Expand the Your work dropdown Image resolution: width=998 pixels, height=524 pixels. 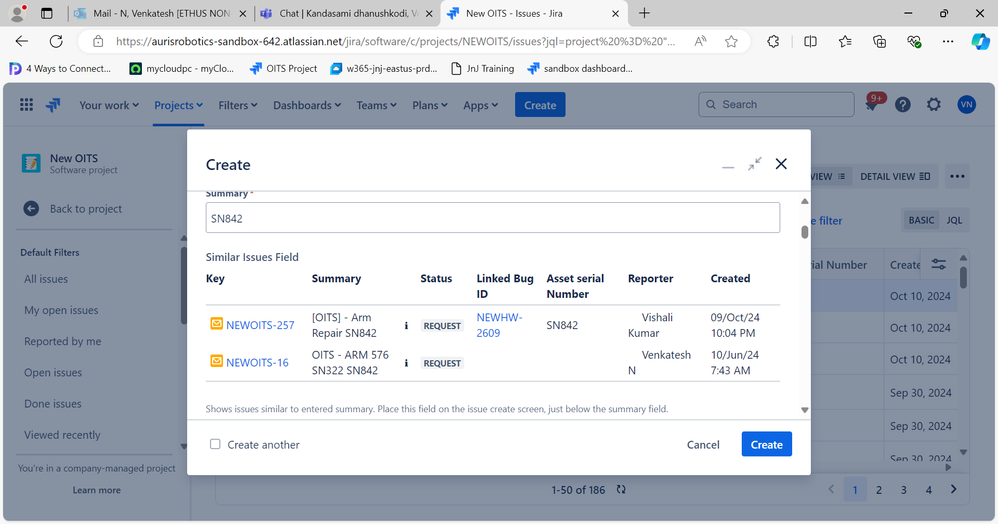click(109, 105)
